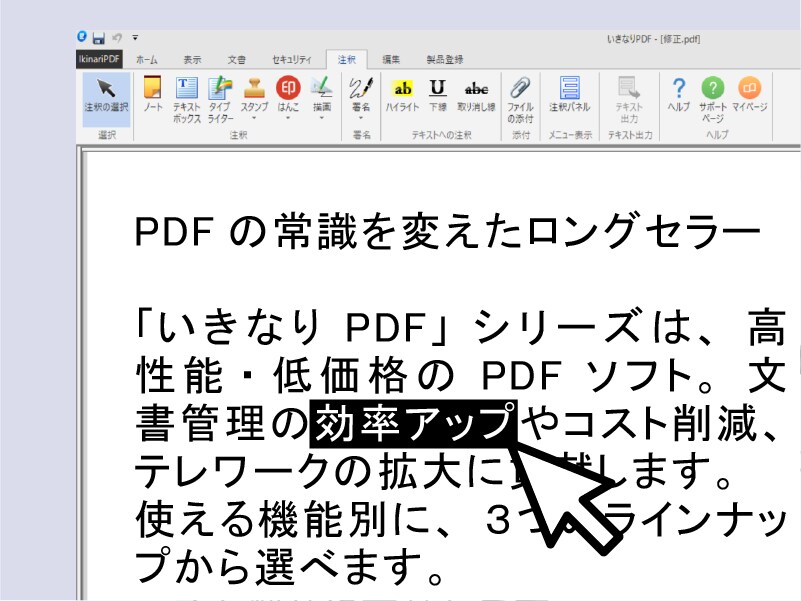The image size is (801, 601).
Task: Expand the はんこ dropdown arrow
Action: click(288, 118)
